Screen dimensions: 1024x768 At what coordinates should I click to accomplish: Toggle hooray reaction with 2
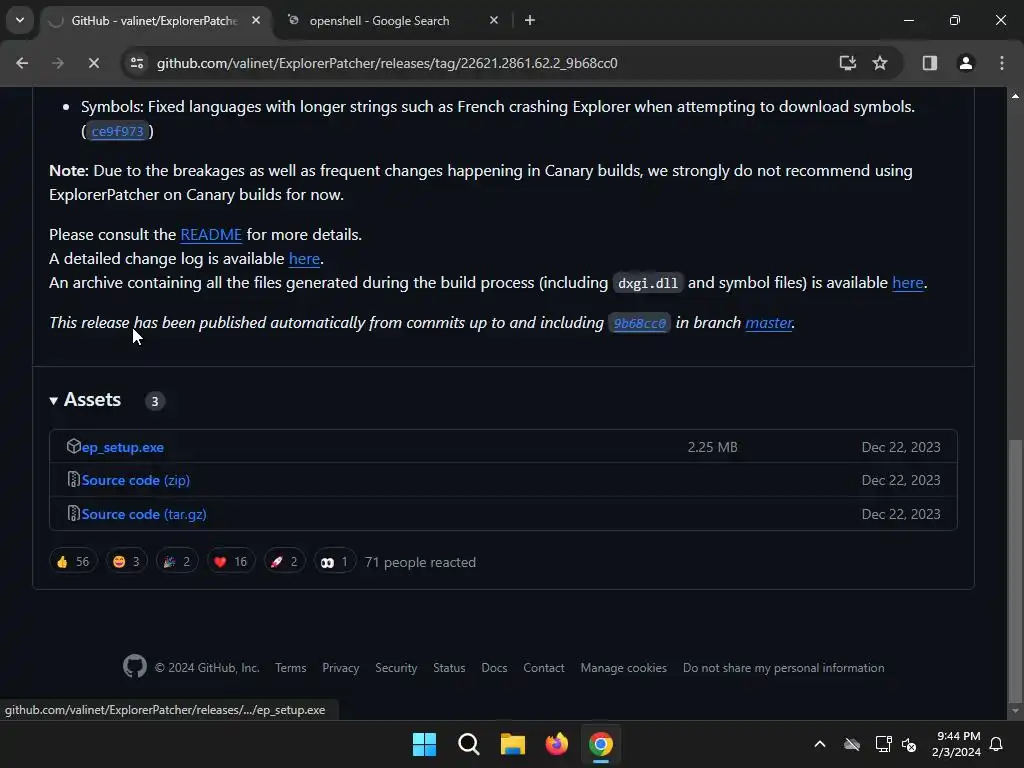coord(177,562)
